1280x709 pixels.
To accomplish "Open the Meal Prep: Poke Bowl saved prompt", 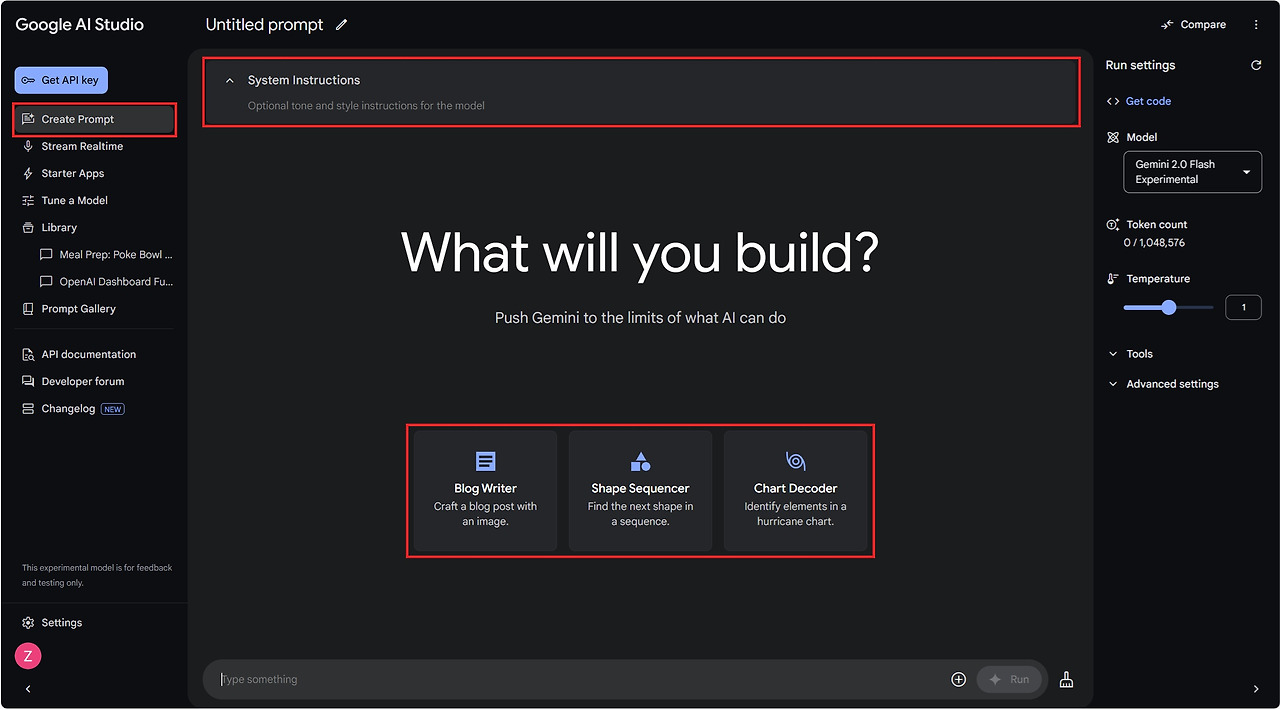I will pyautogui.click(x=106, y=255).
